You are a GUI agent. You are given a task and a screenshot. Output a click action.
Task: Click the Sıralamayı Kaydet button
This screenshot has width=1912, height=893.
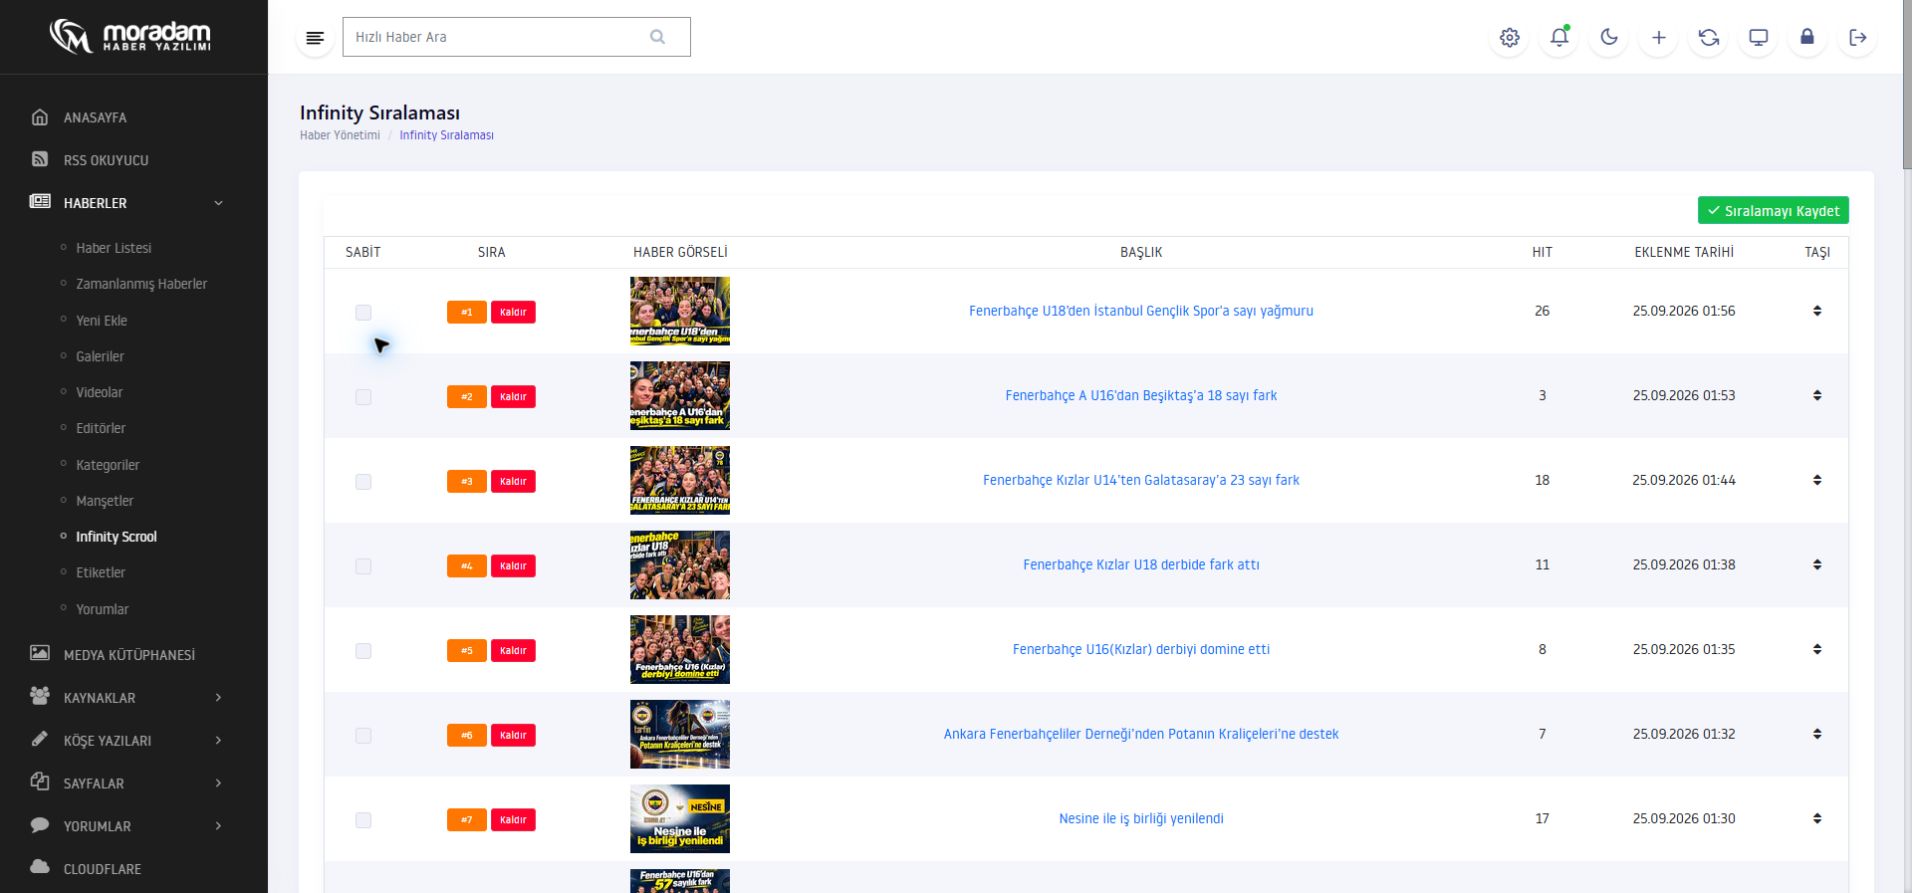pos(1773,211)
